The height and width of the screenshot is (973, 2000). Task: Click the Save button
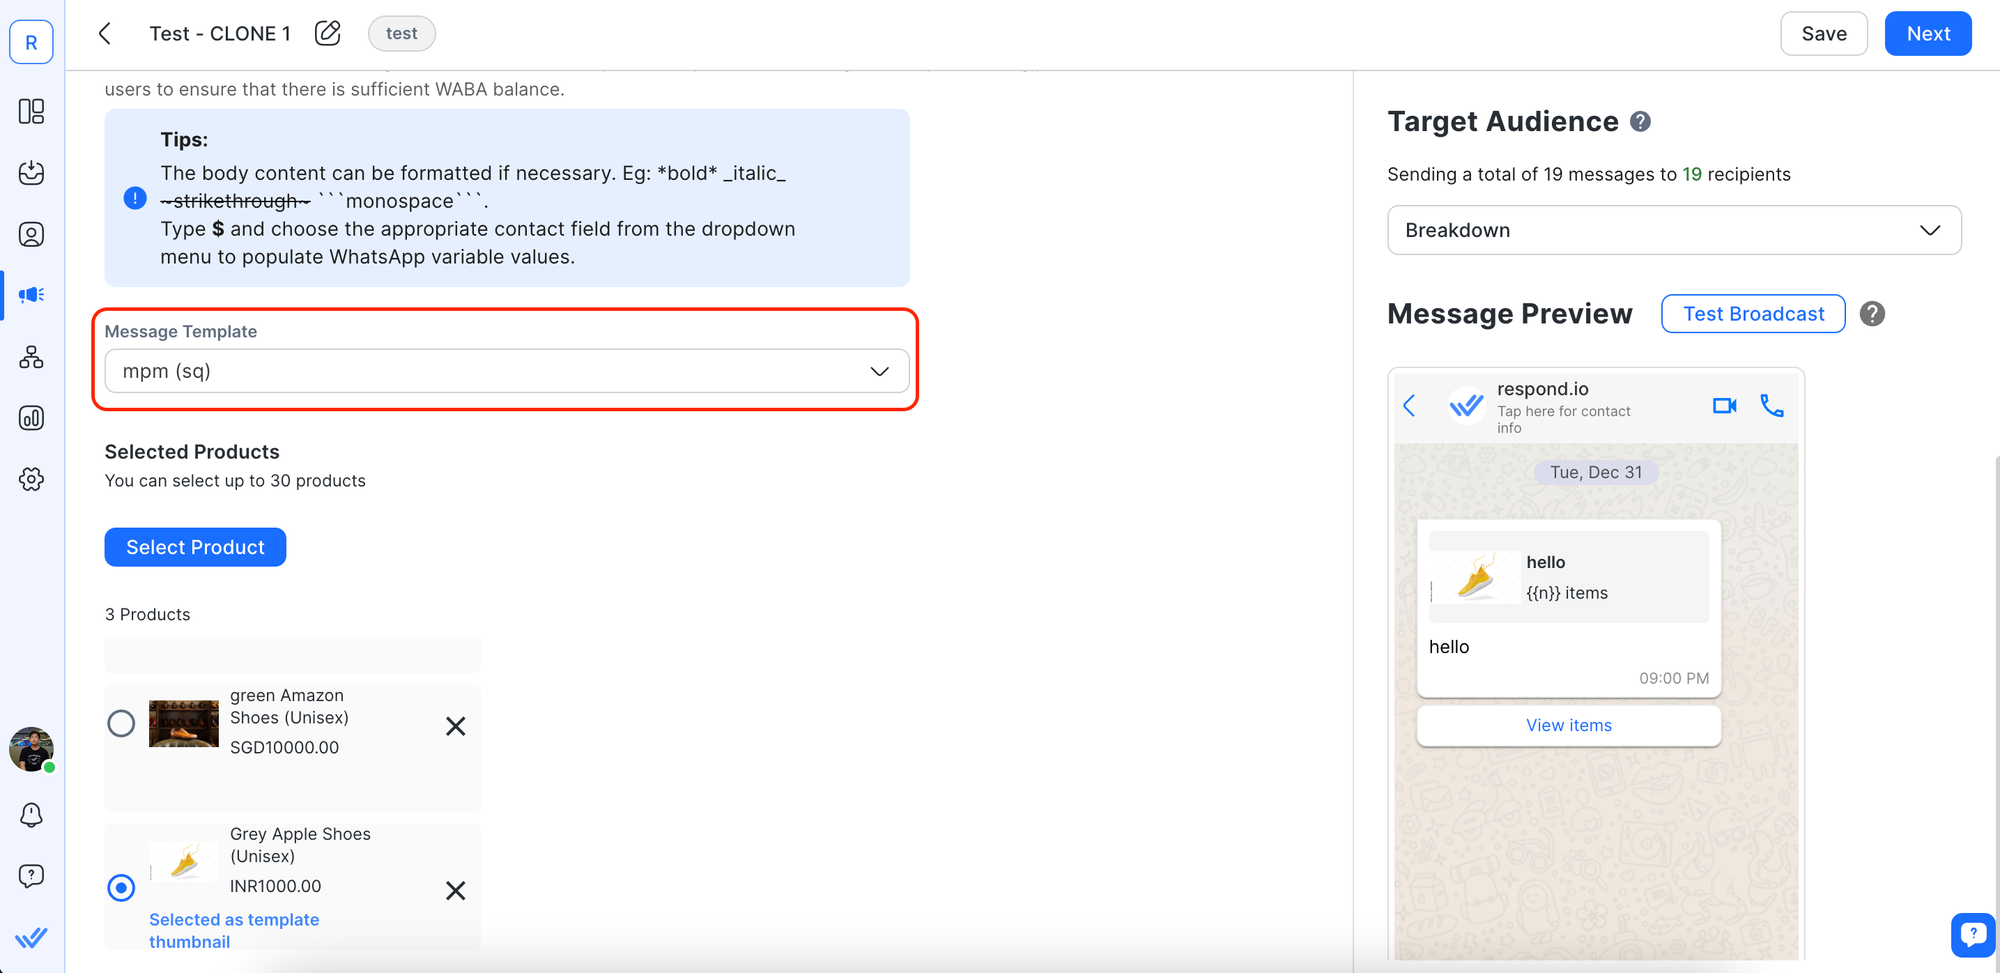[x=1823, y=34]
